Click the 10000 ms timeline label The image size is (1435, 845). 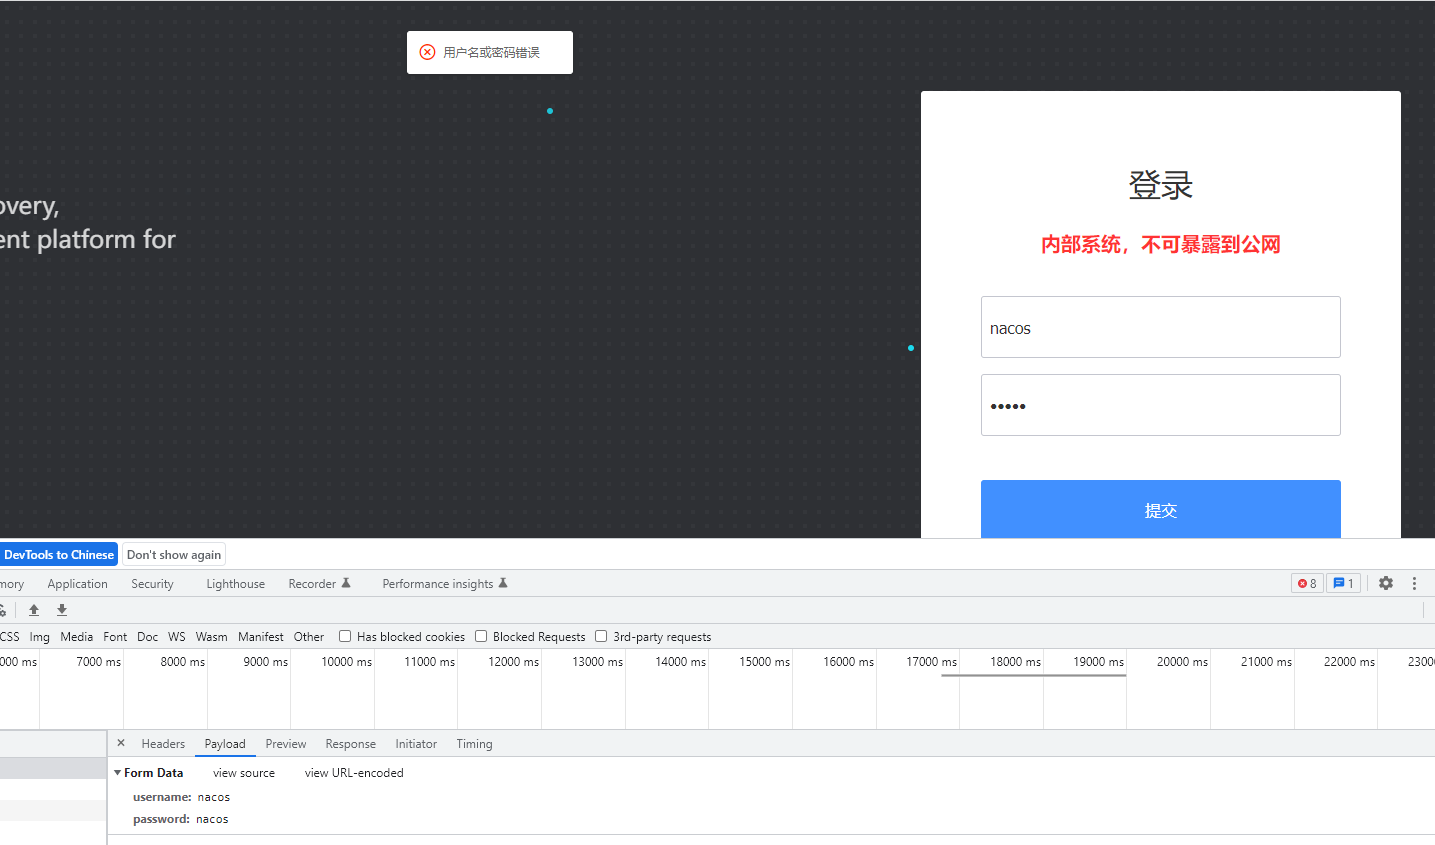(x=346, y=662)
